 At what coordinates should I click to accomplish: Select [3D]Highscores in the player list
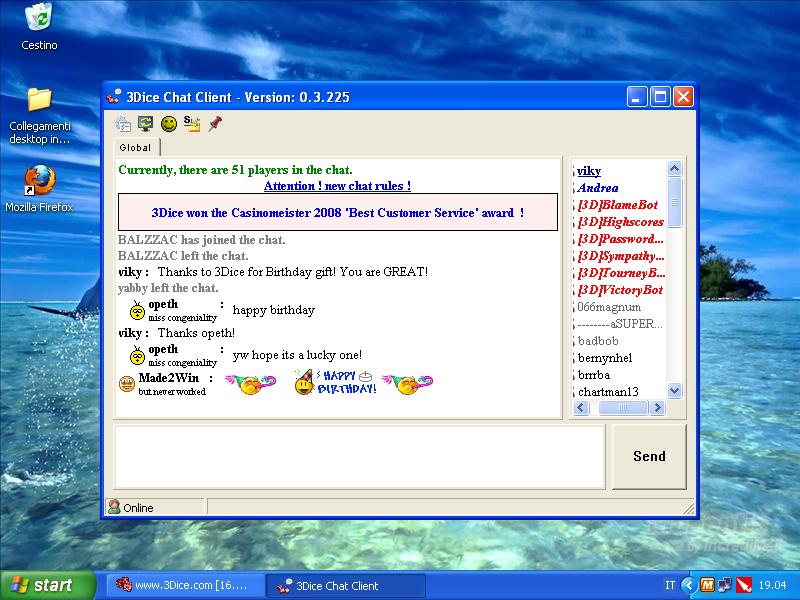620,222
